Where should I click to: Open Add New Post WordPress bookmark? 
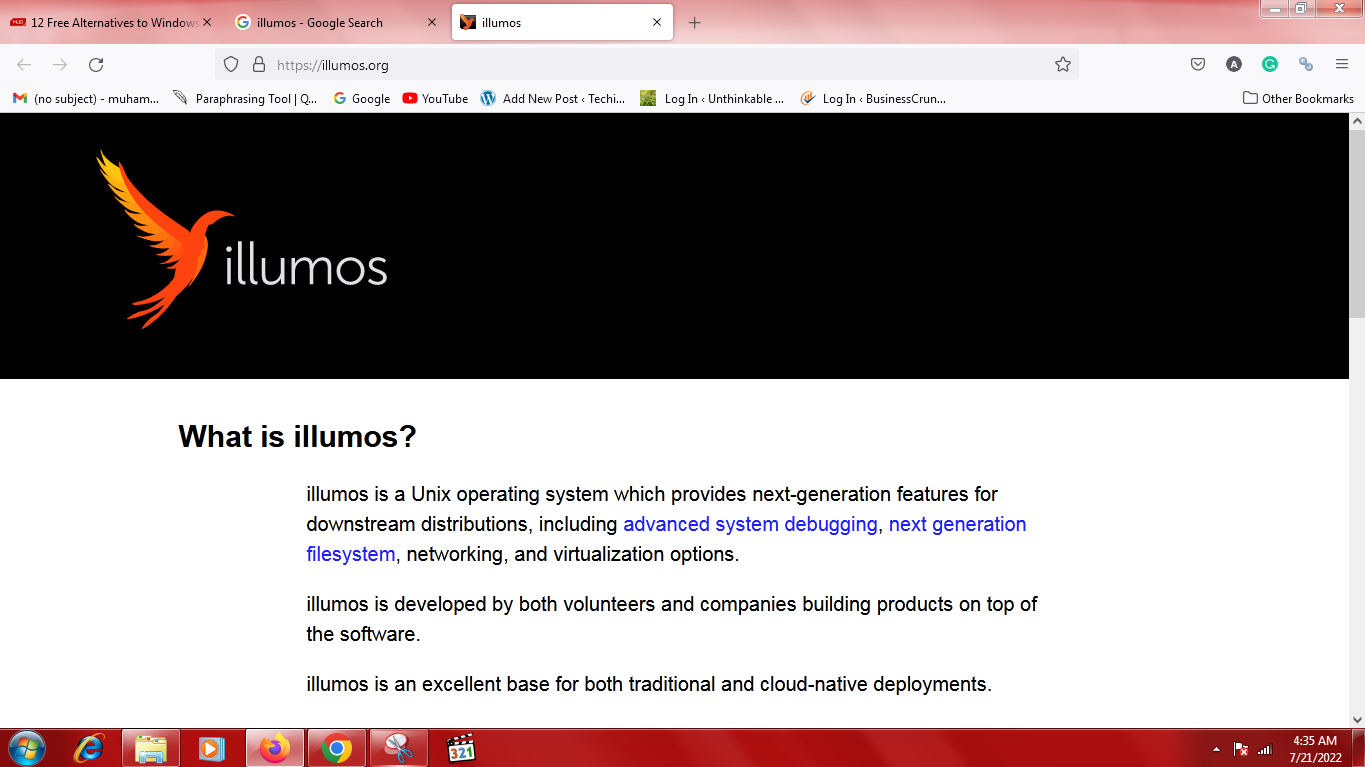[553, 99]
